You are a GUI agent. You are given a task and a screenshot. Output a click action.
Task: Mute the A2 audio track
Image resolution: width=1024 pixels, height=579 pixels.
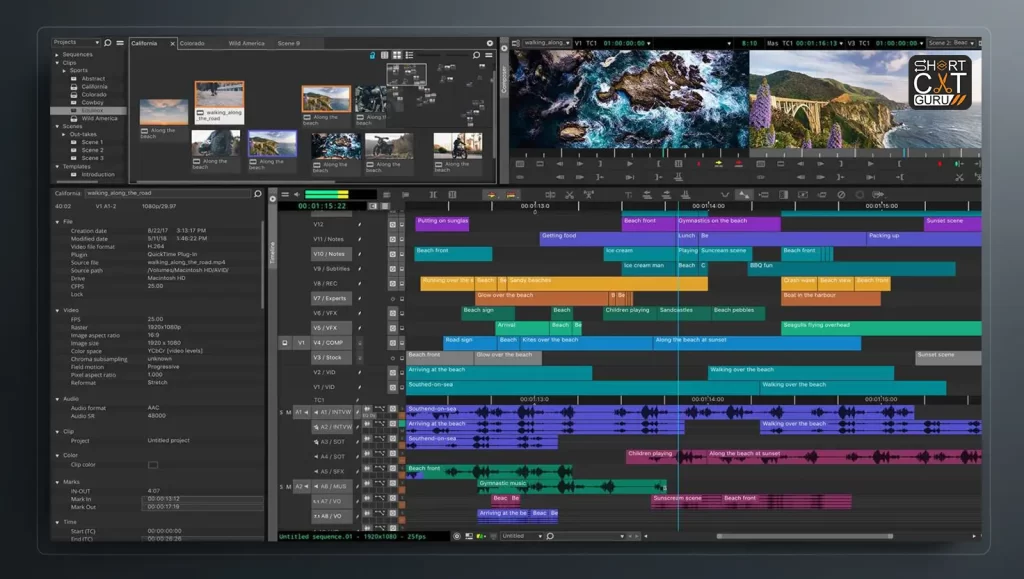click(289, 487)
